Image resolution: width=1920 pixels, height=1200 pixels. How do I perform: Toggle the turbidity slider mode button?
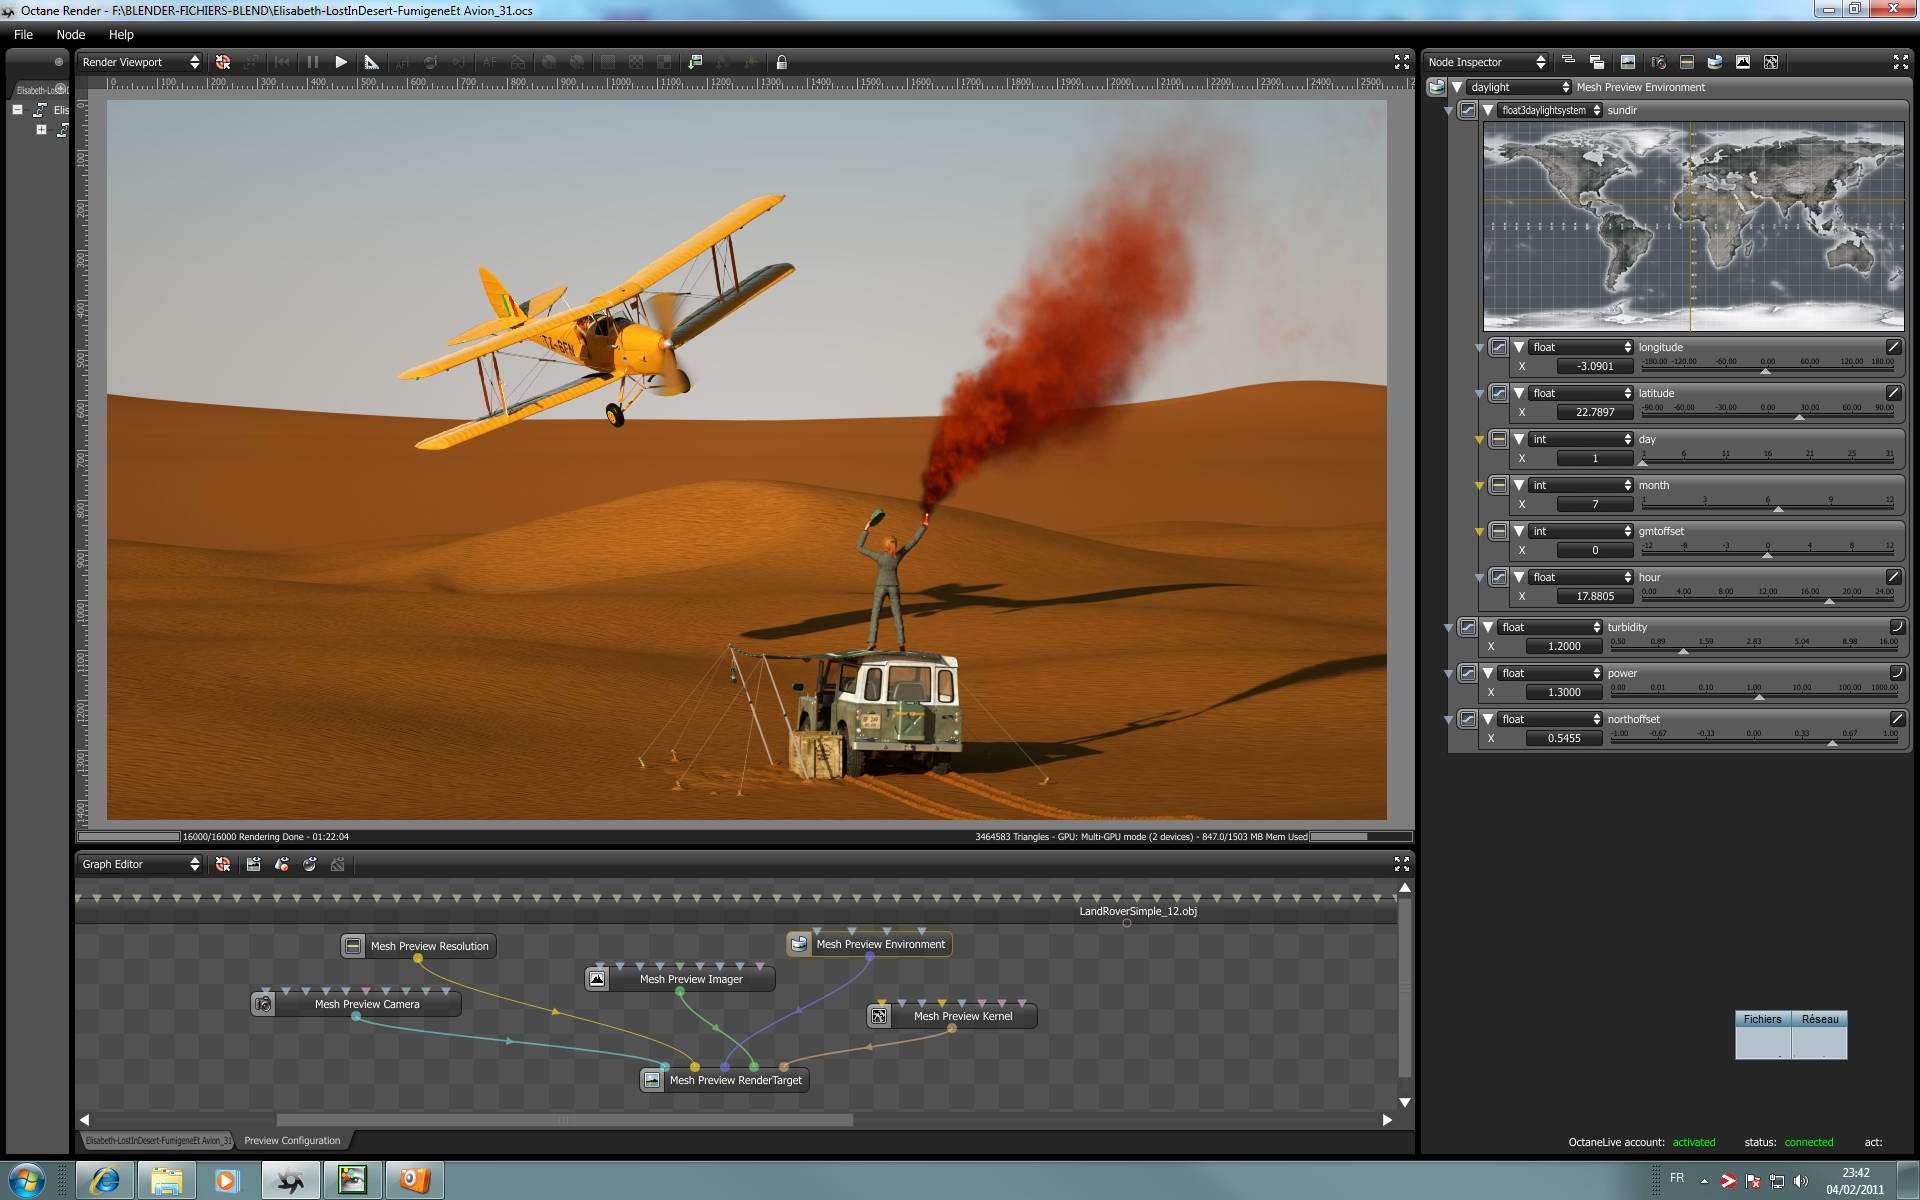[1896, 627]
